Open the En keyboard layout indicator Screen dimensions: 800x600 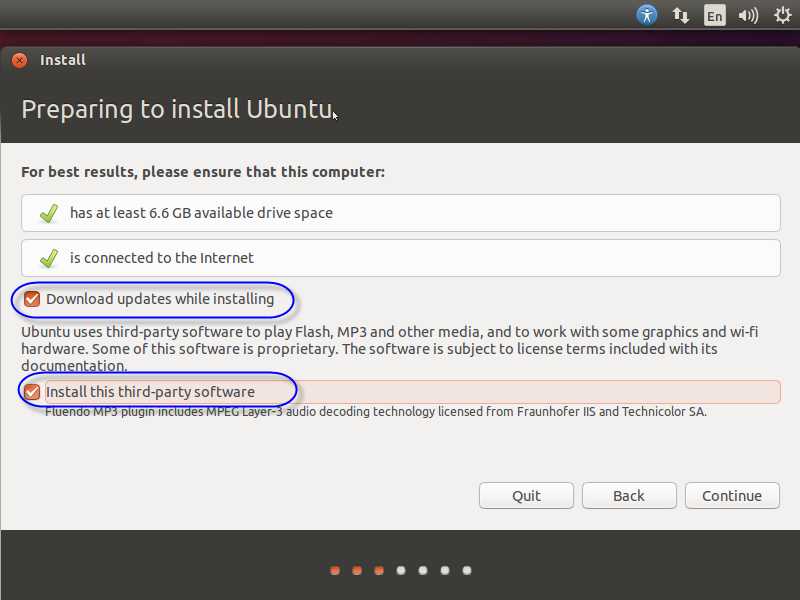(714, 15)
